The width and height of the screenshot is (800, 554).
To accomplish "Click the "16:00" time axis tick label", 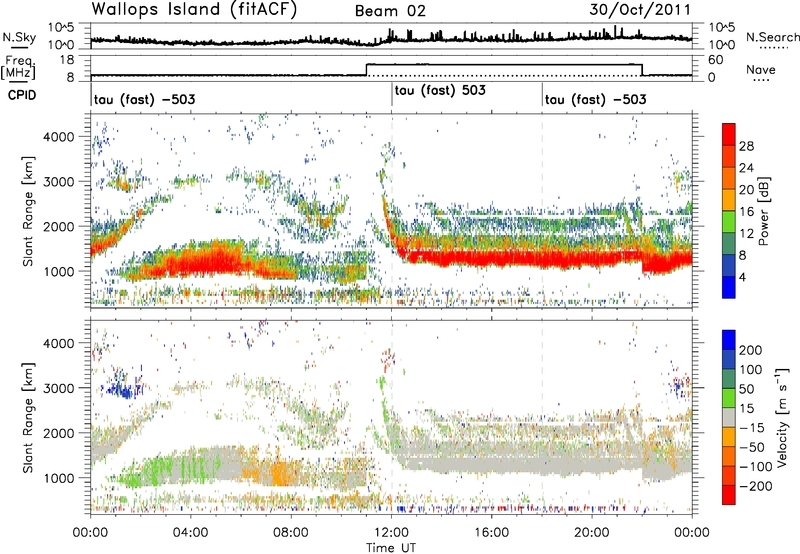I will click(x=491, y=533).
